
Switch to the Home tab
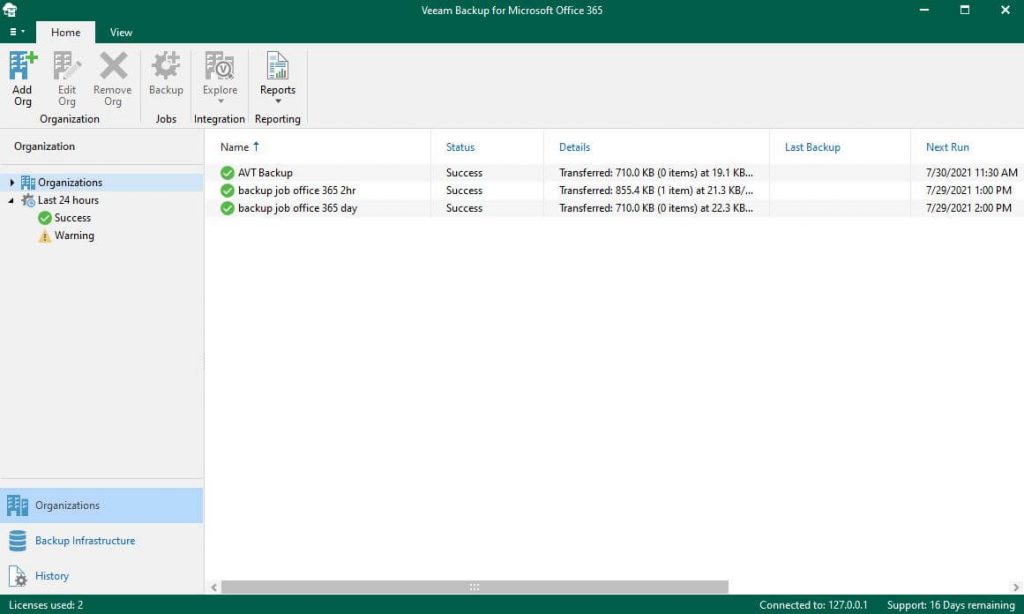coord(65,32)
